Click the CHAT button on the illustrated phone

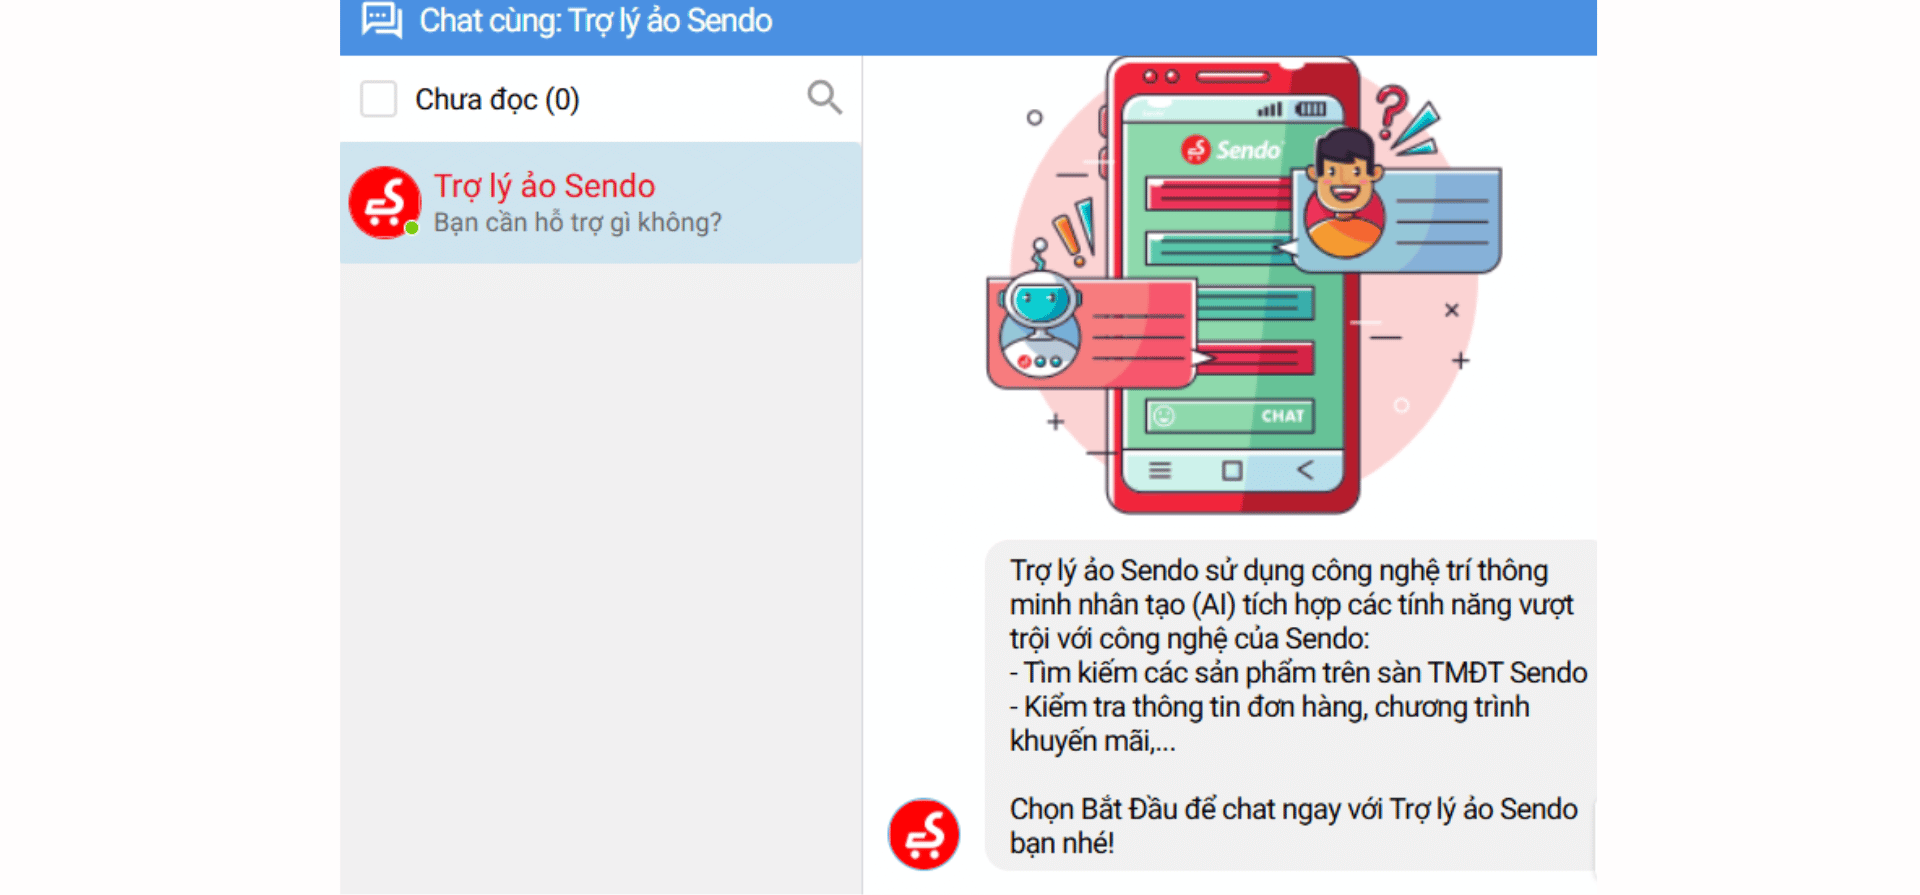(1282, 416)
